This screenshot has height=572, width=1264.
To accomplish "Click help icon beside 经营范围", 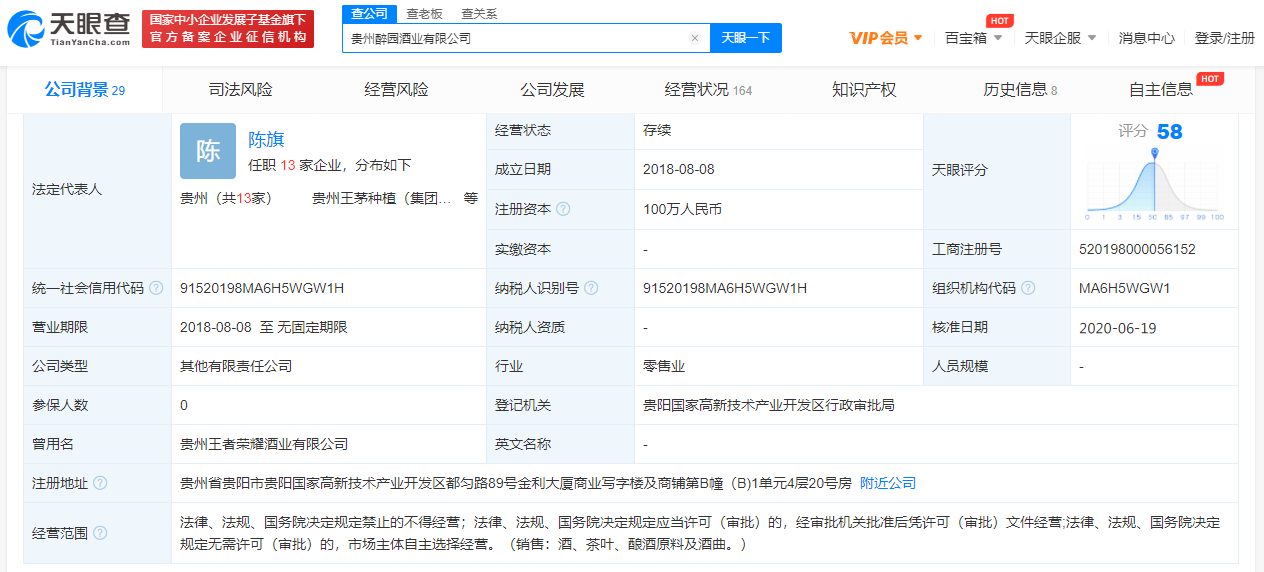I will click(x=100, y=533).
